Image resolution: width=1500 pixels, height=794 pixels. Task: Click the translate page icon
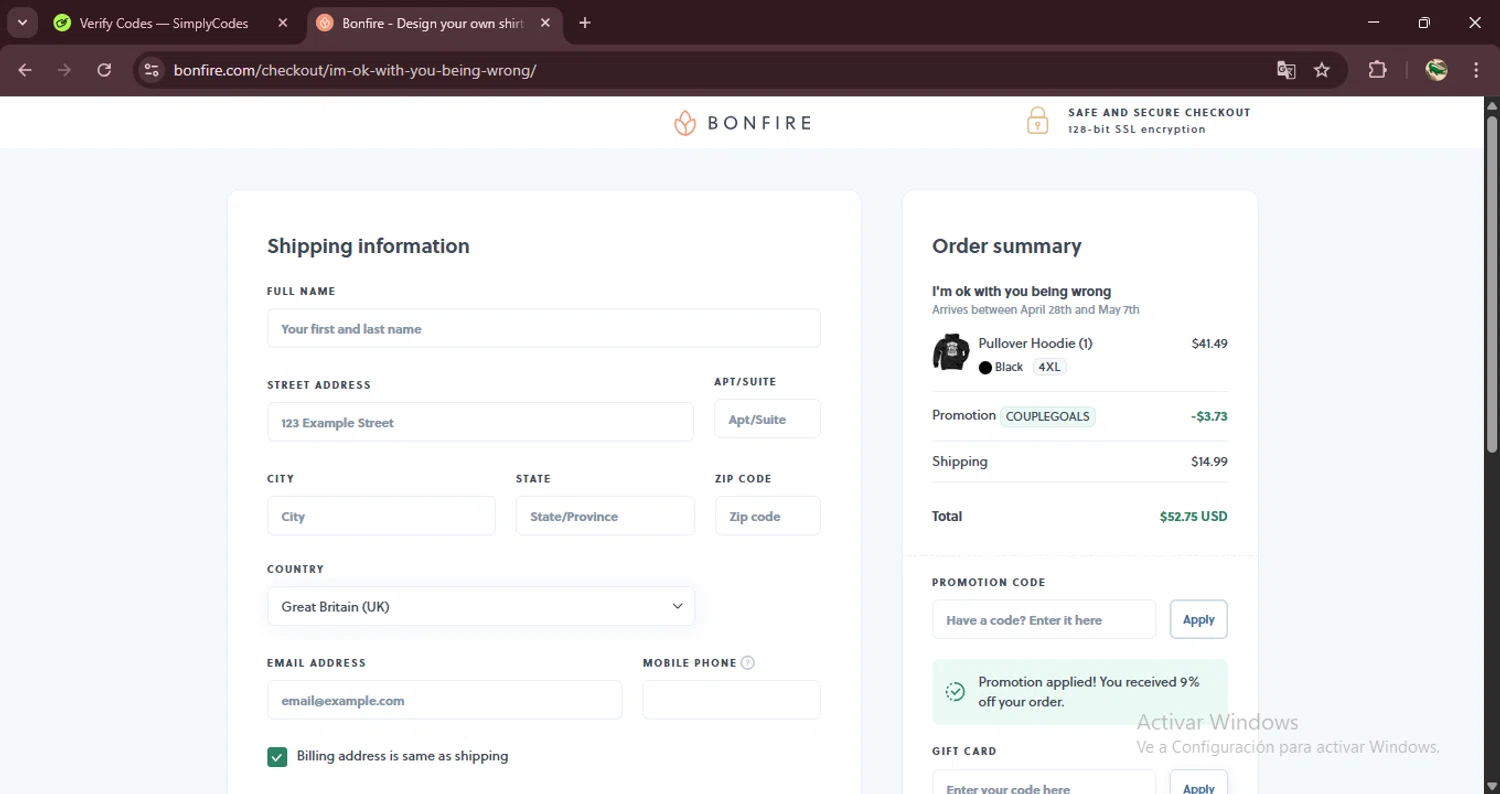pyautogui.click(x=1286, y=70)
